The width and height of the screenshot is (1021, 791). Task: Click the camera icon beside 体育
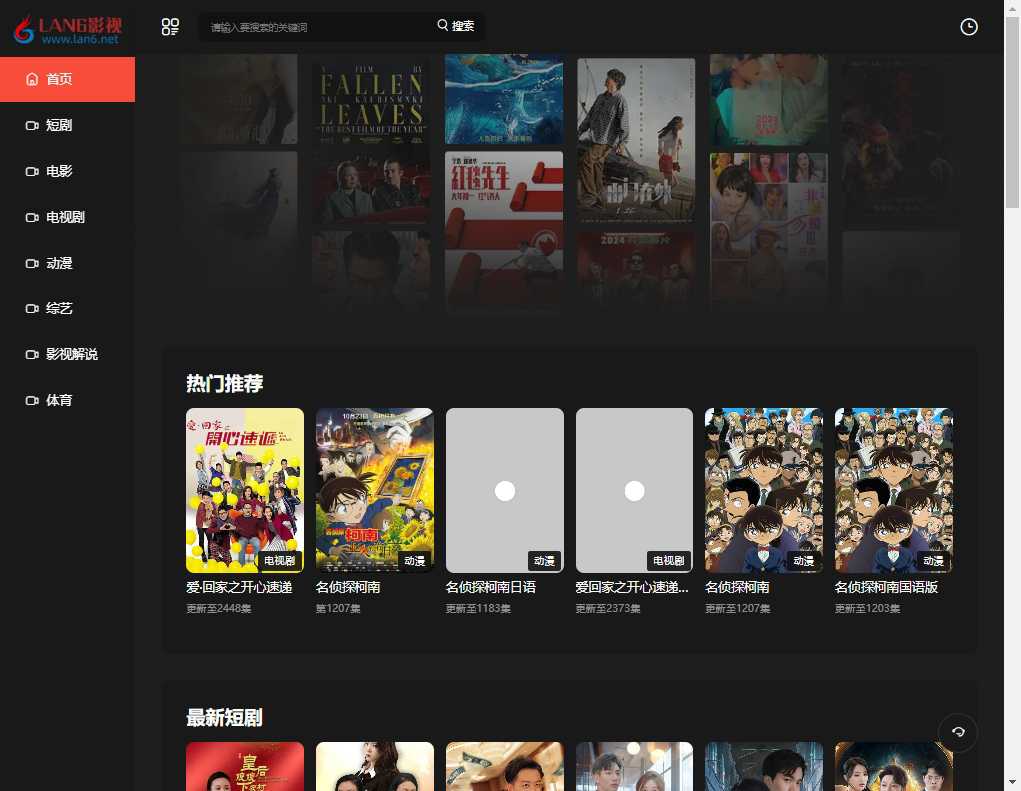pyautogui.click(x=32, y=400)
